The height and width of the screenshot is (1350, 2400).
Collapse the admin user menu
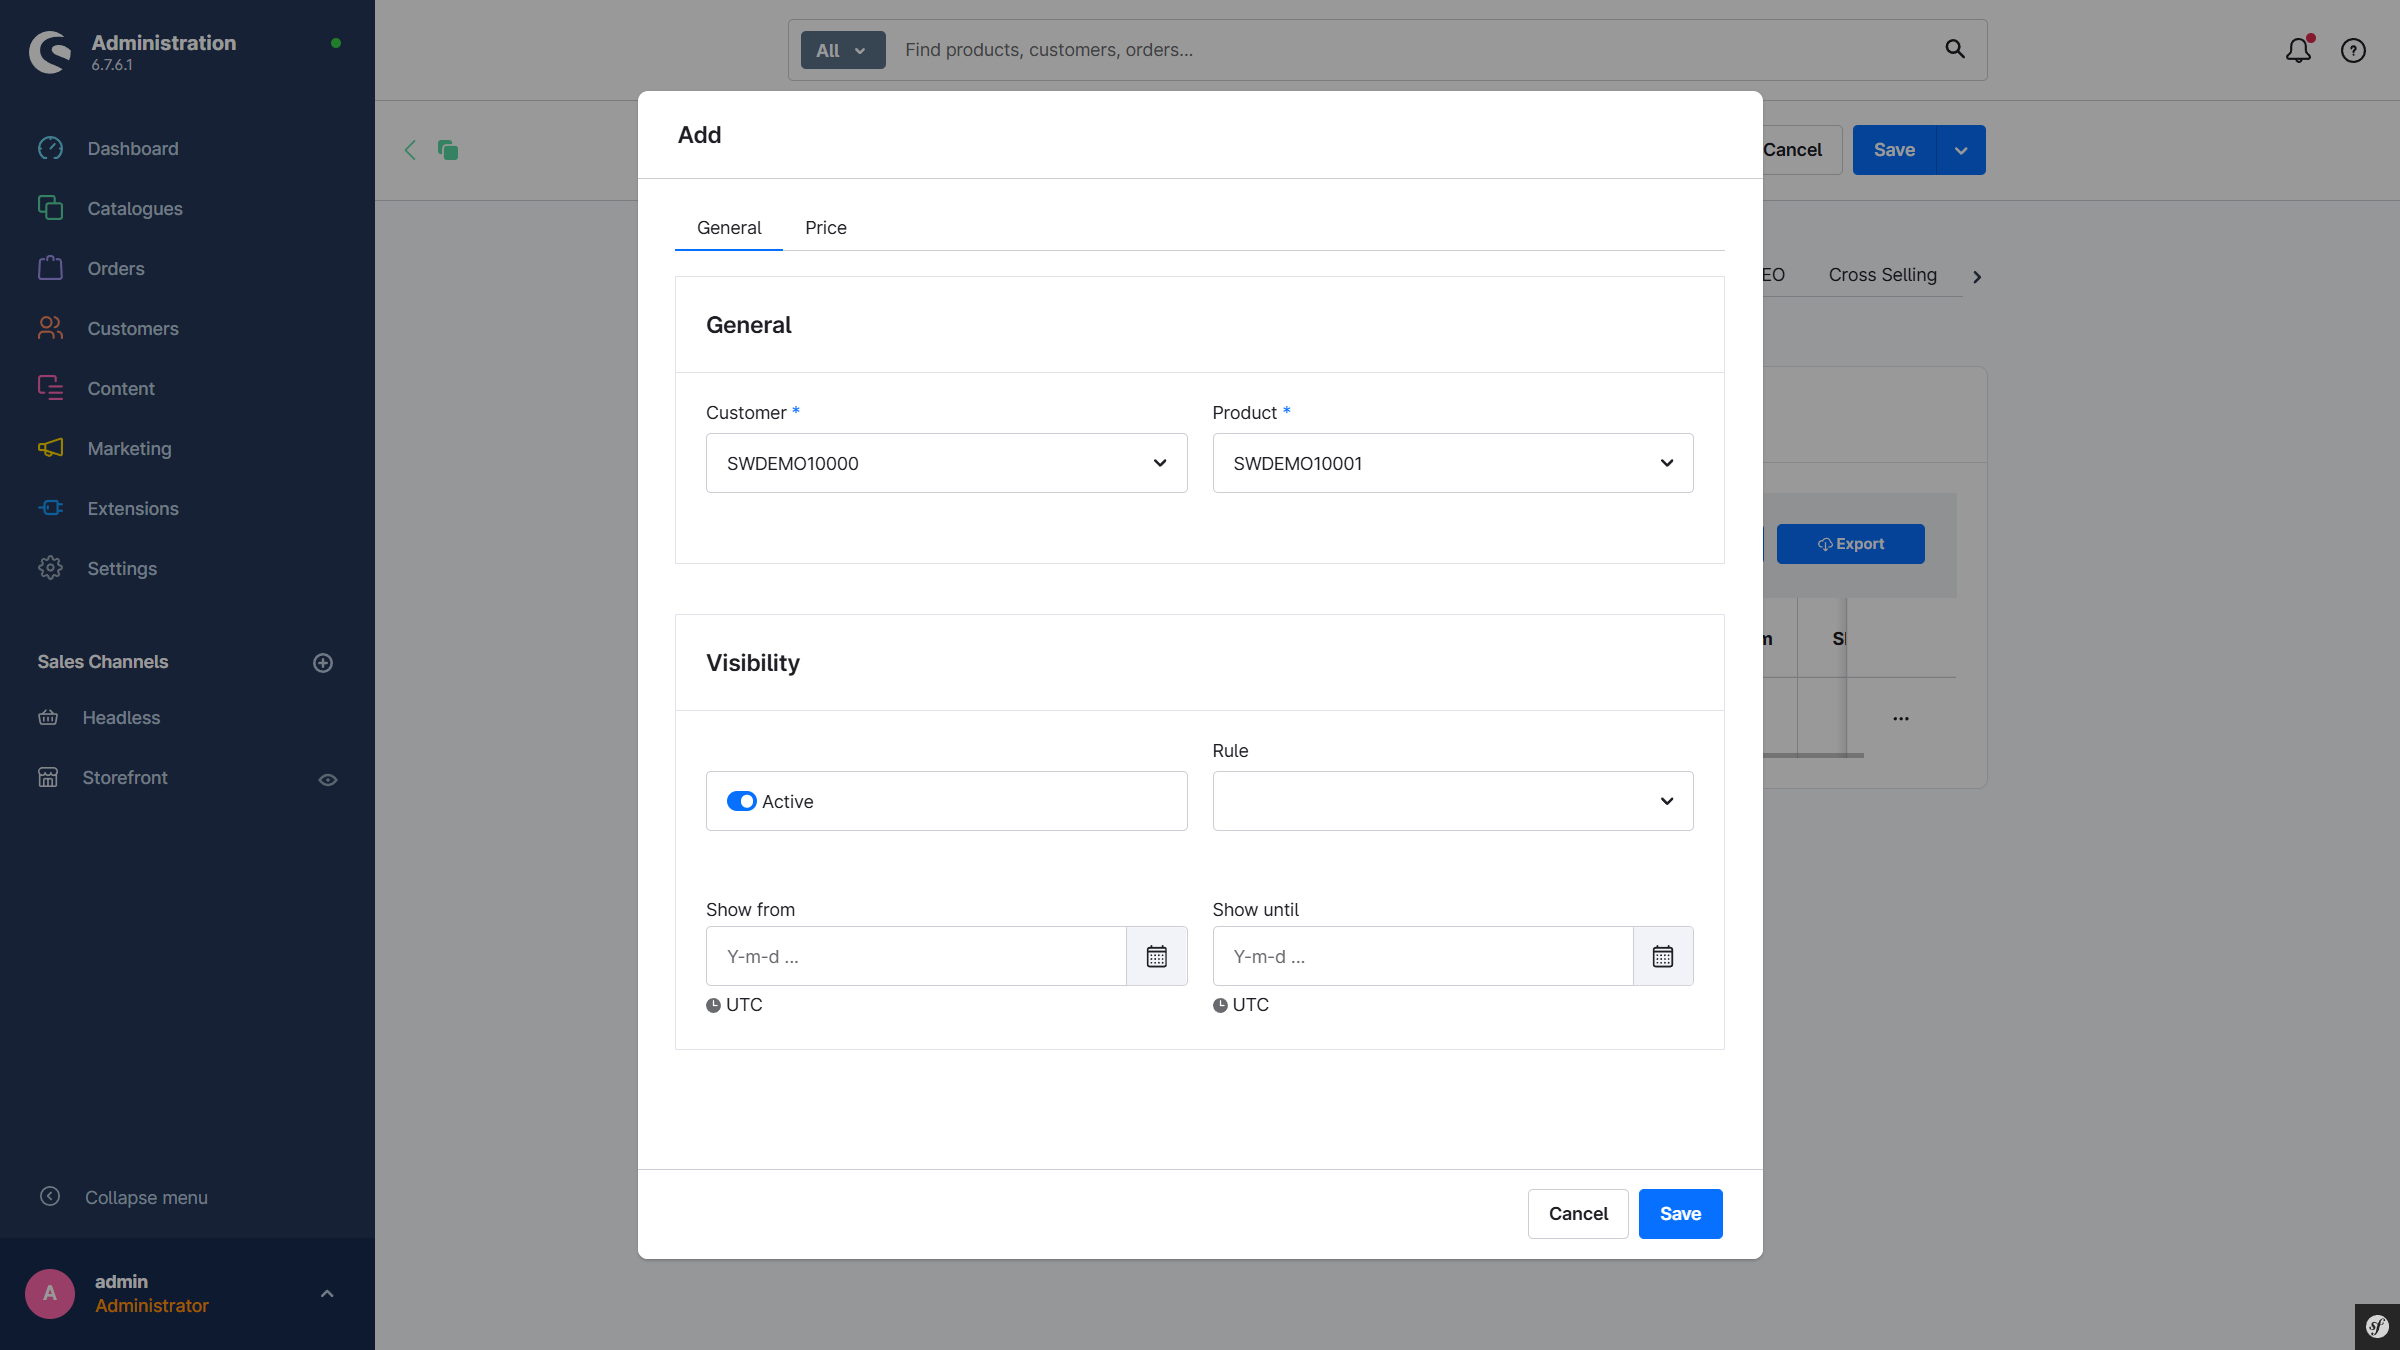326,1293
